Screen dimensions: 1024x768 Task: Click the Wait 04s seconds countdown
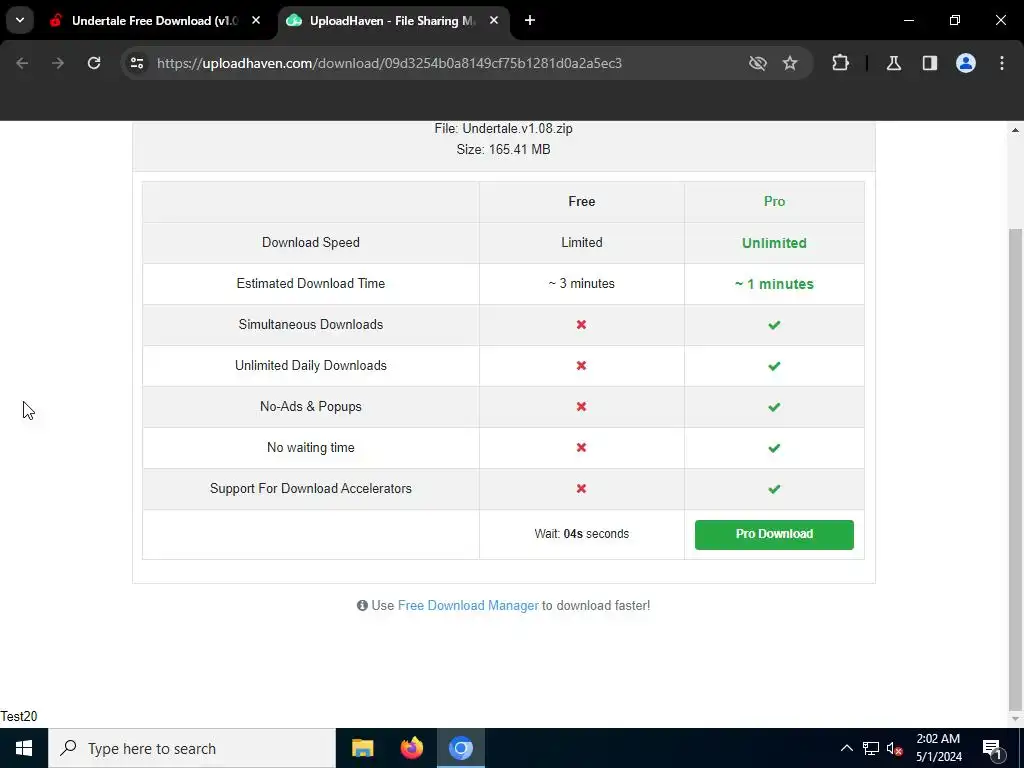(x=581, y=534)
